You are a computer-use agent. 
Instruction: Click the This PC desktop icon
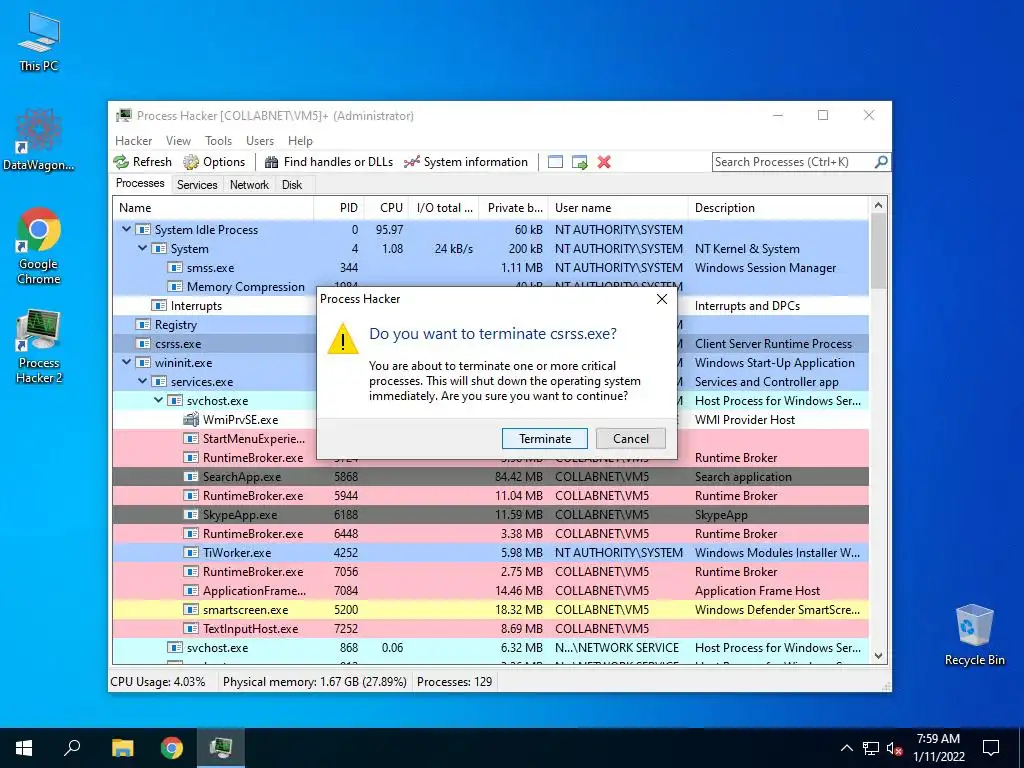point(39,42)
